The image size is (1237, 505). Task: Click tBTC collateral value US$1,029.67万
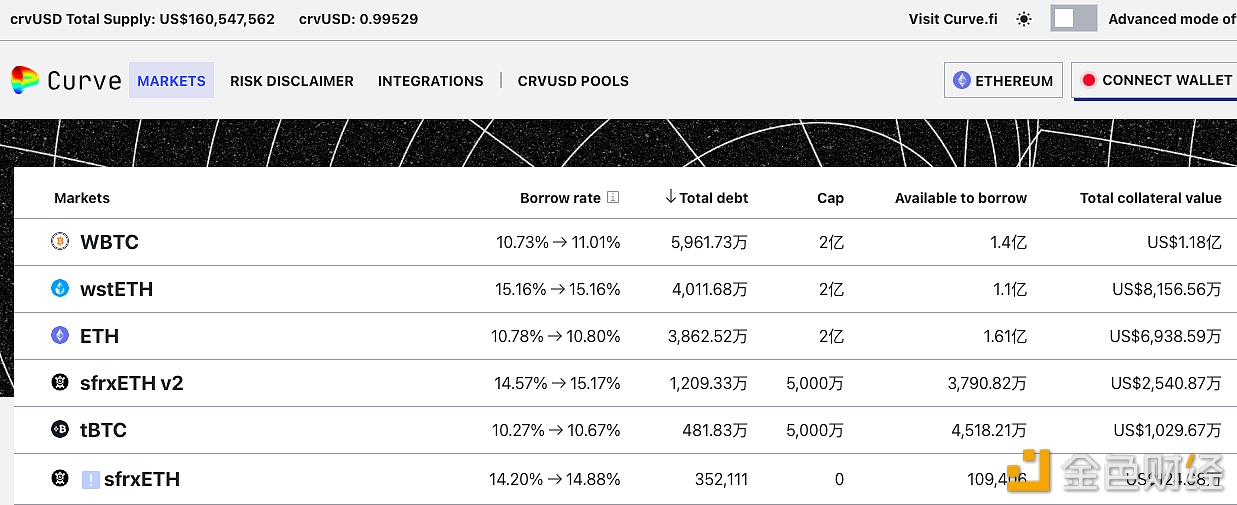pyautogui.click(x=1167, y=430)
